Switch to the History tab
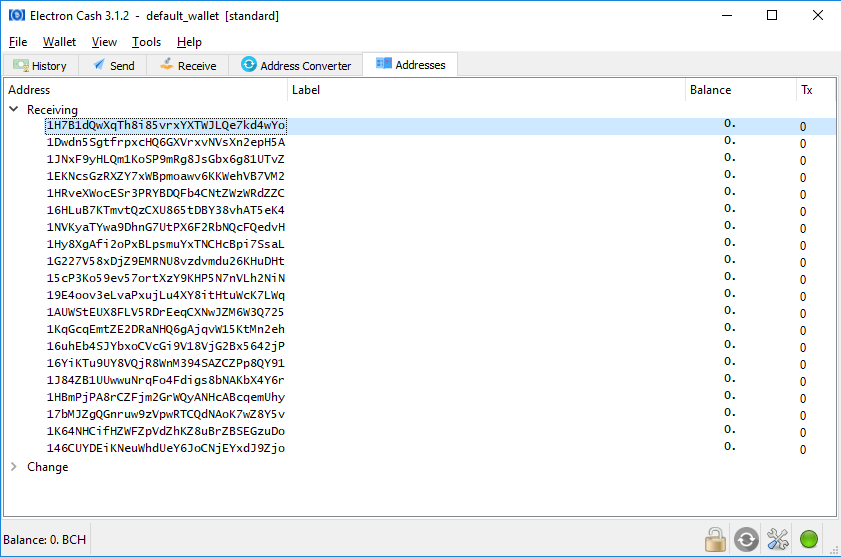This screenshot has width=841, height=557. point(40,65)
